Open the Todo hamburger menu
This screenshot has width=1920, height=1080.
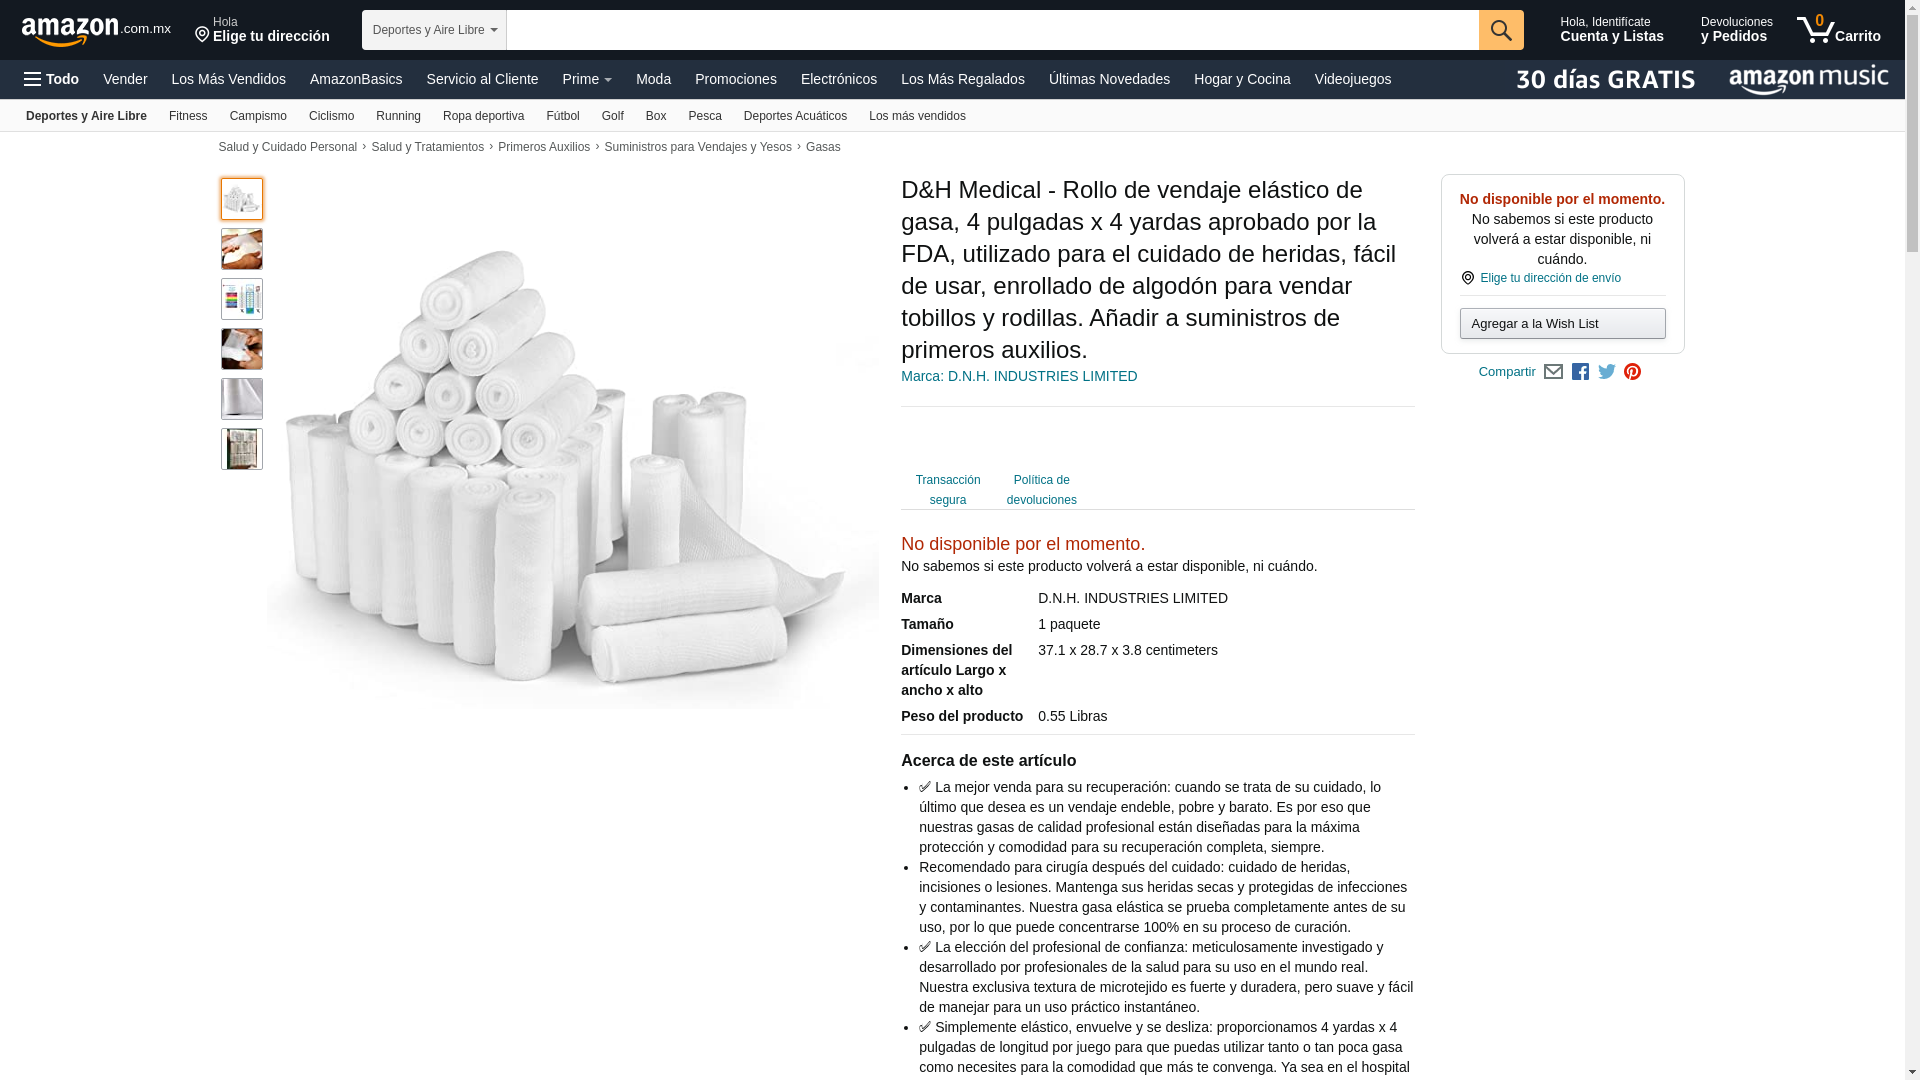[52, 79]
